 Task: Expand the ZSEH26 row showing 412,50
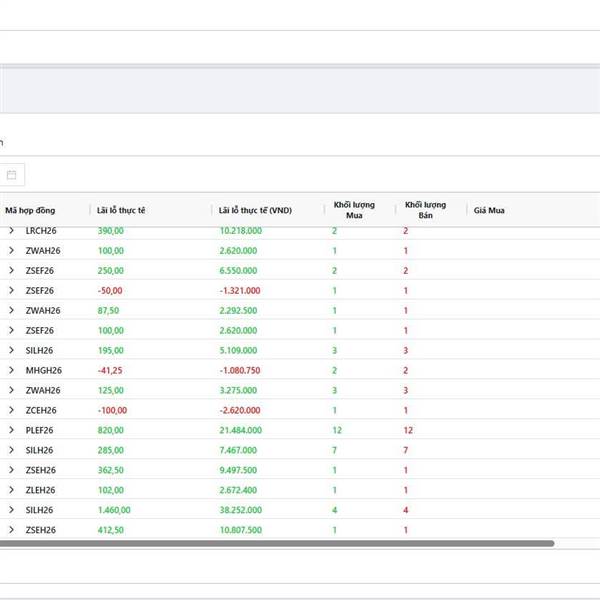click(11, 530)
